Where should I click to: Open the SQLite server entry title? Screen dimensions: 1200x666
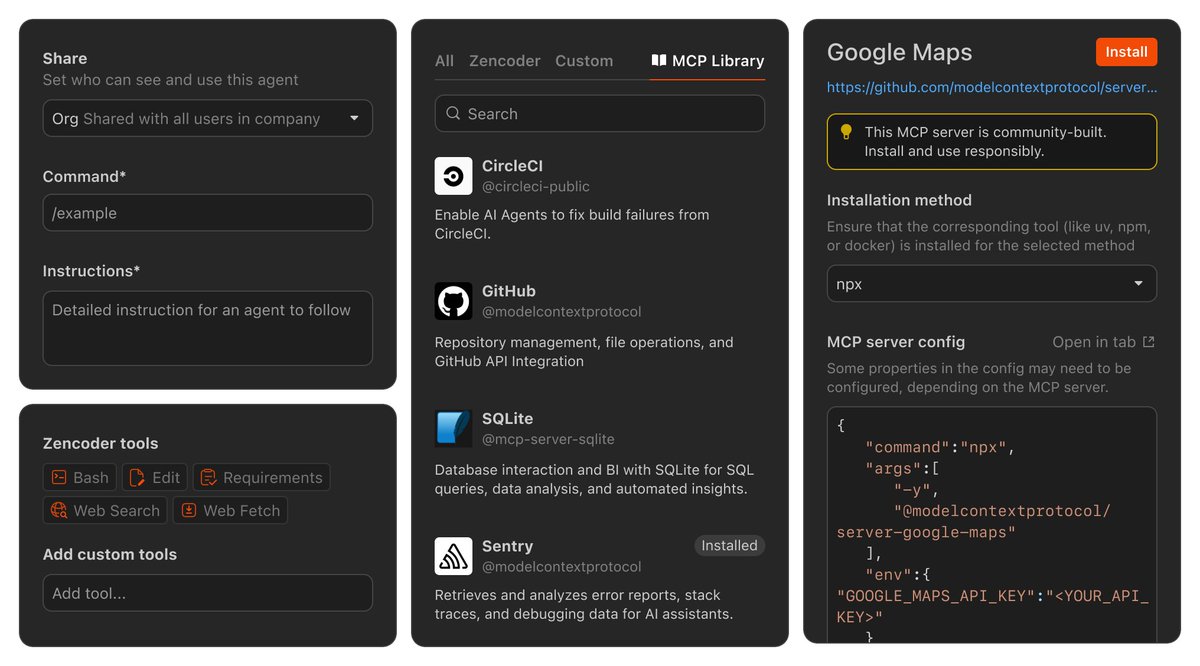point(508,418)
